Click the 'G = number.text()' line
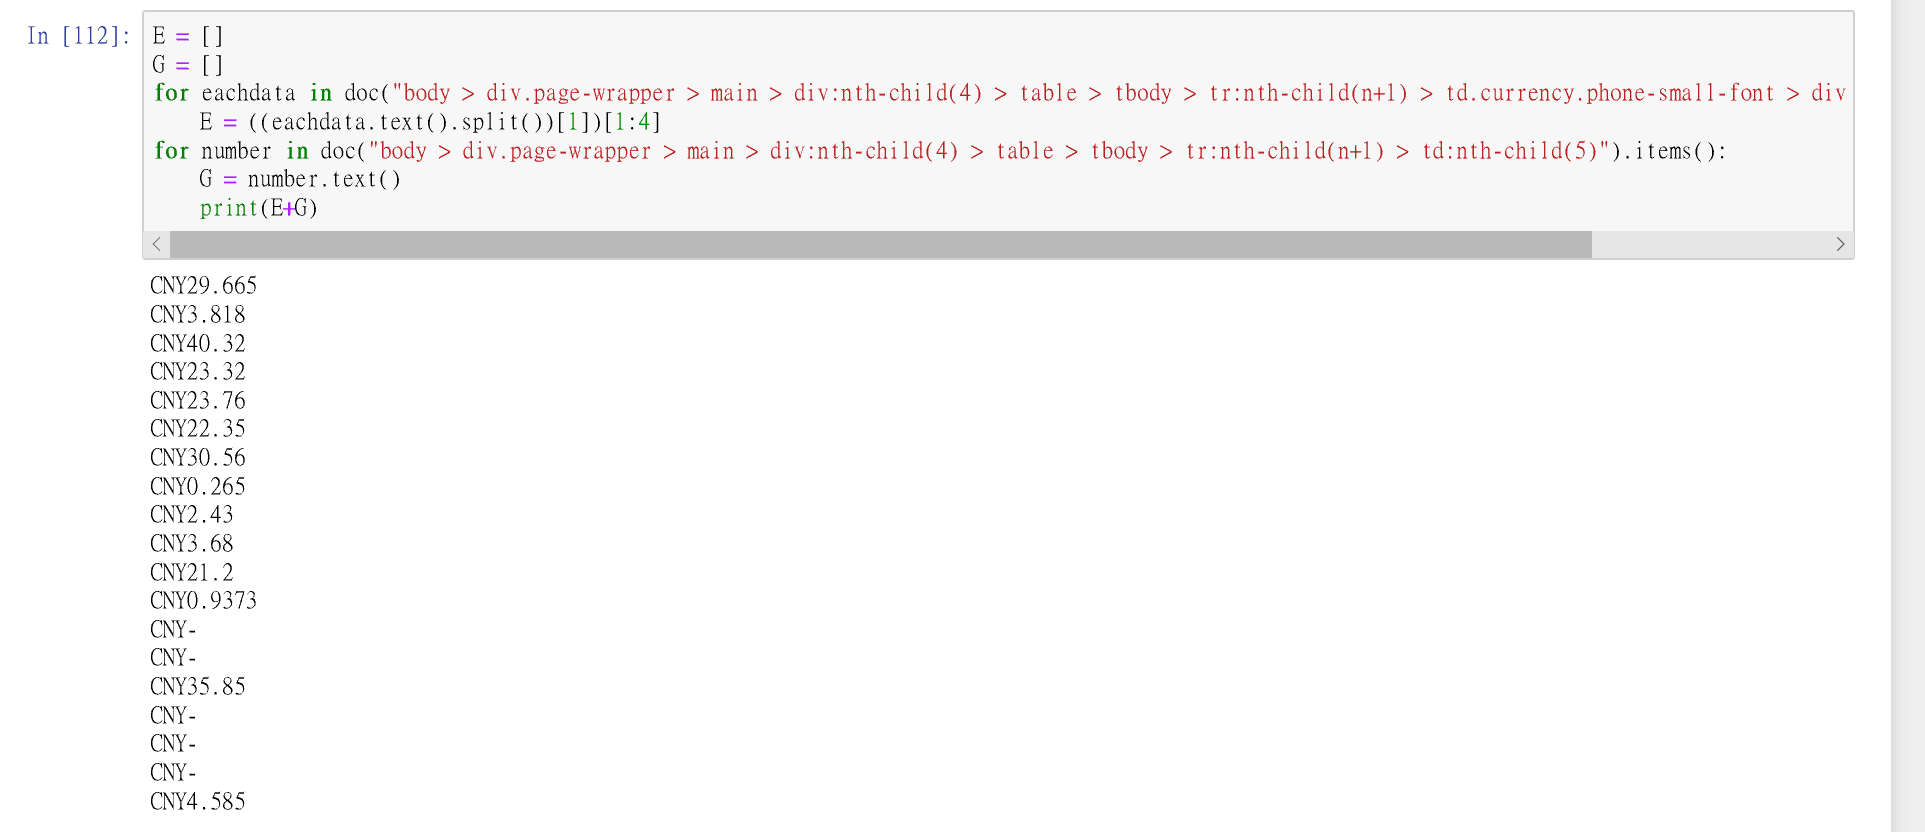This screenshot has height=832, width=1925. [x=300, y=179]
